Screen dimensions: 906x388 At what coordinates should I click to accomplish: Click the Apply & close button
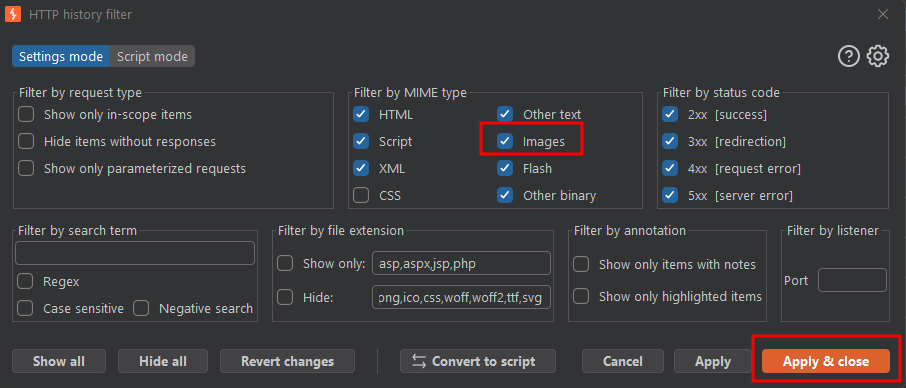pyautogui.click(x=826, y=361)
